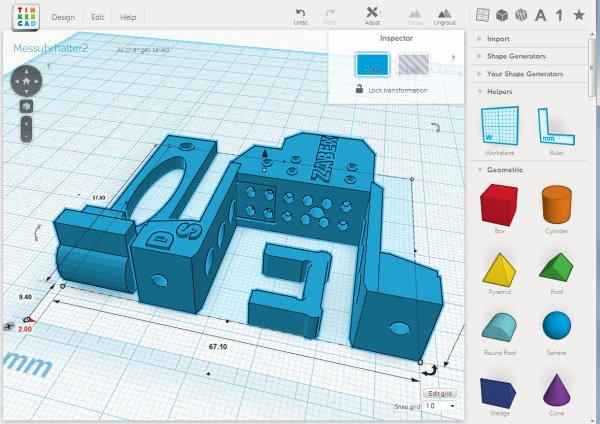Open the star favorites icon

coord(579,15)
